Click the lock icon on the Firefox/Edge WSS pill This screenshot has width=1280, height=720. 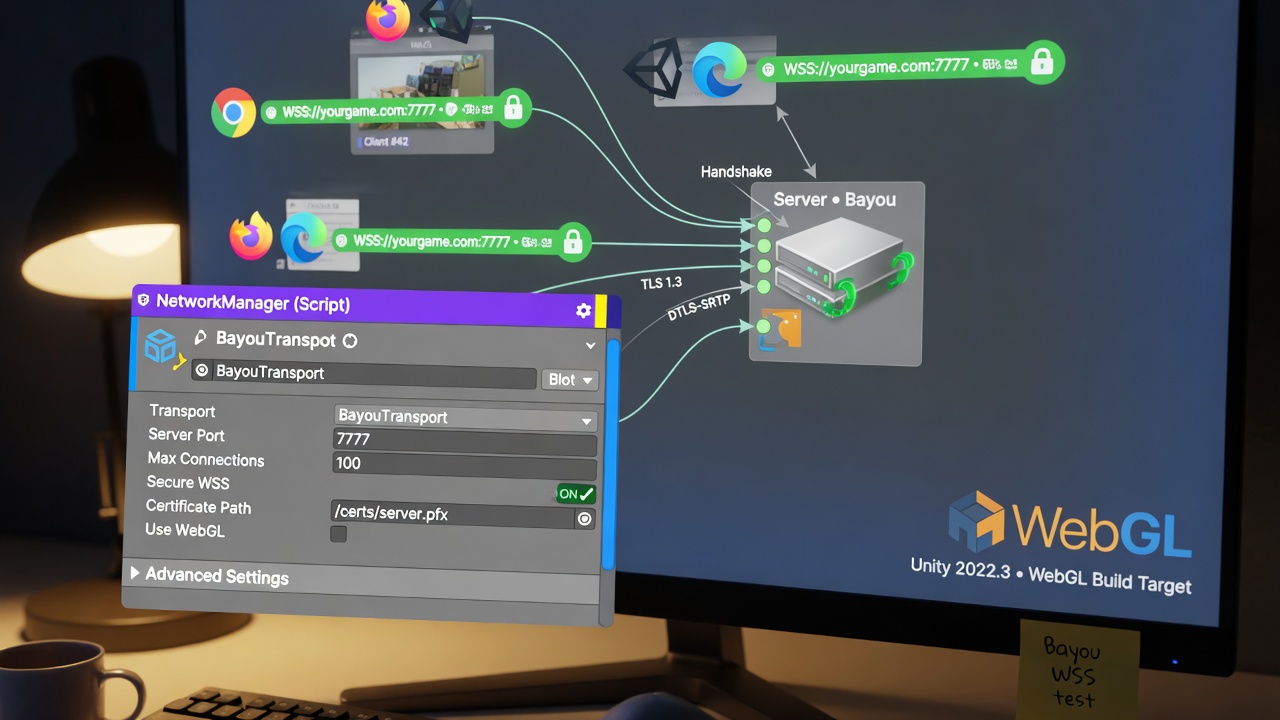(573, 241)
